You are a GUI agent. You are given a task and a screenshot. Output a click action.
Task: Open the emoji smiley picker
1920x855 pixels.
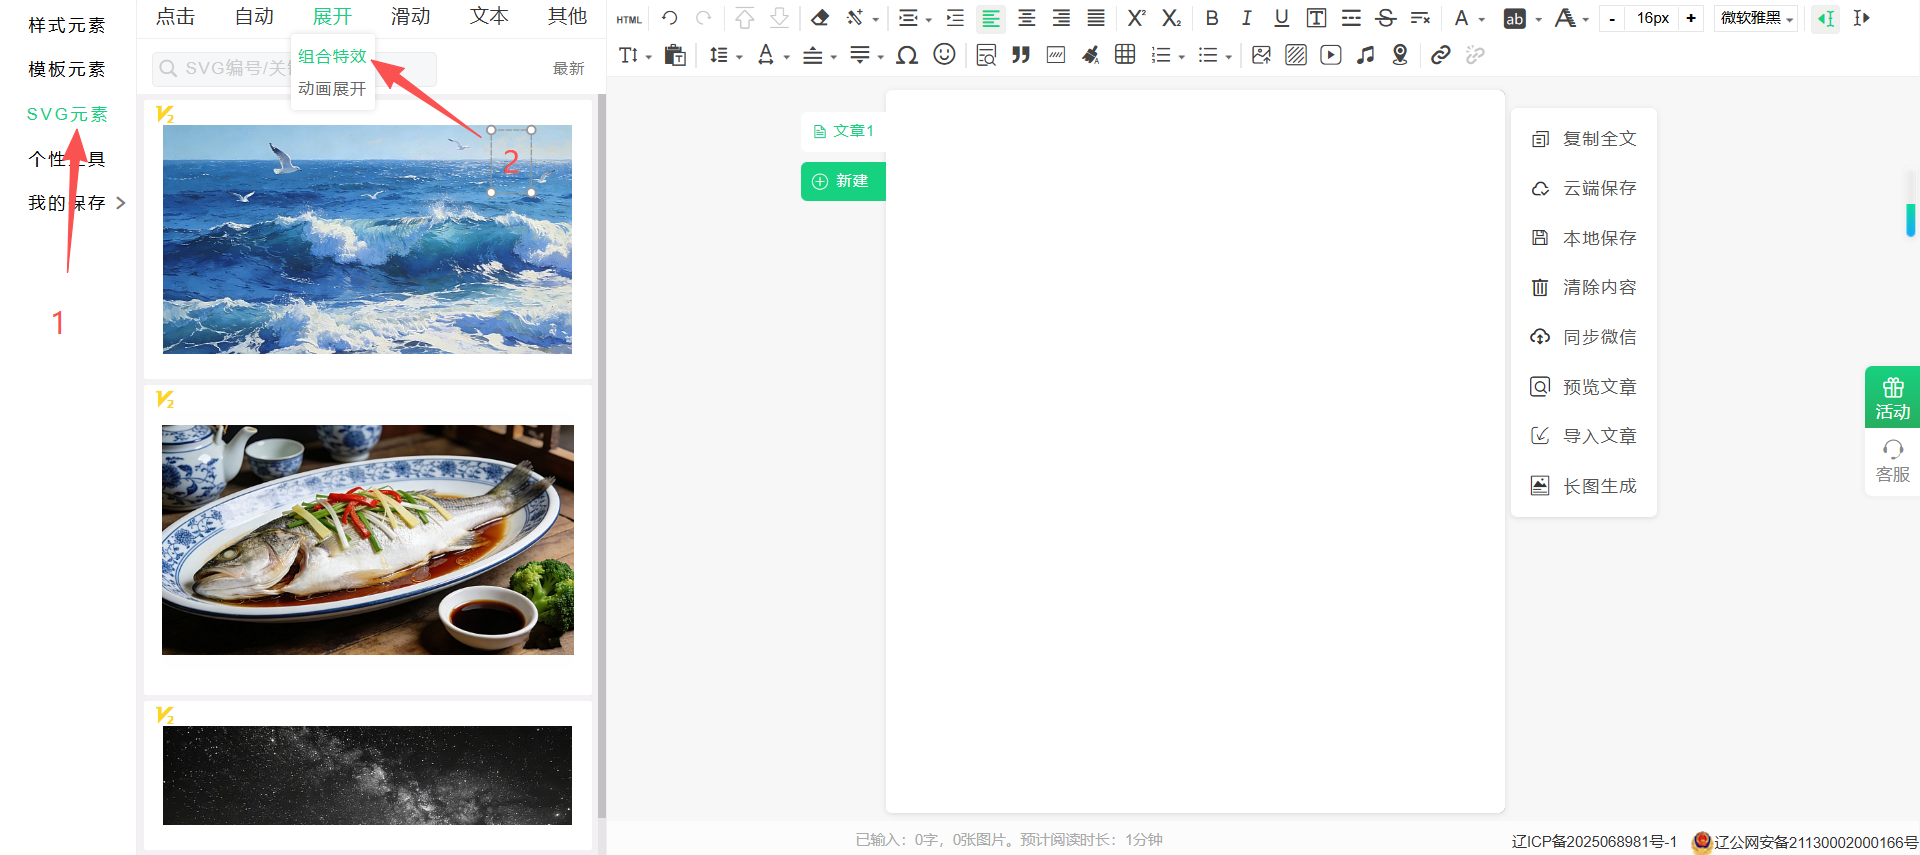click(944, 55)
